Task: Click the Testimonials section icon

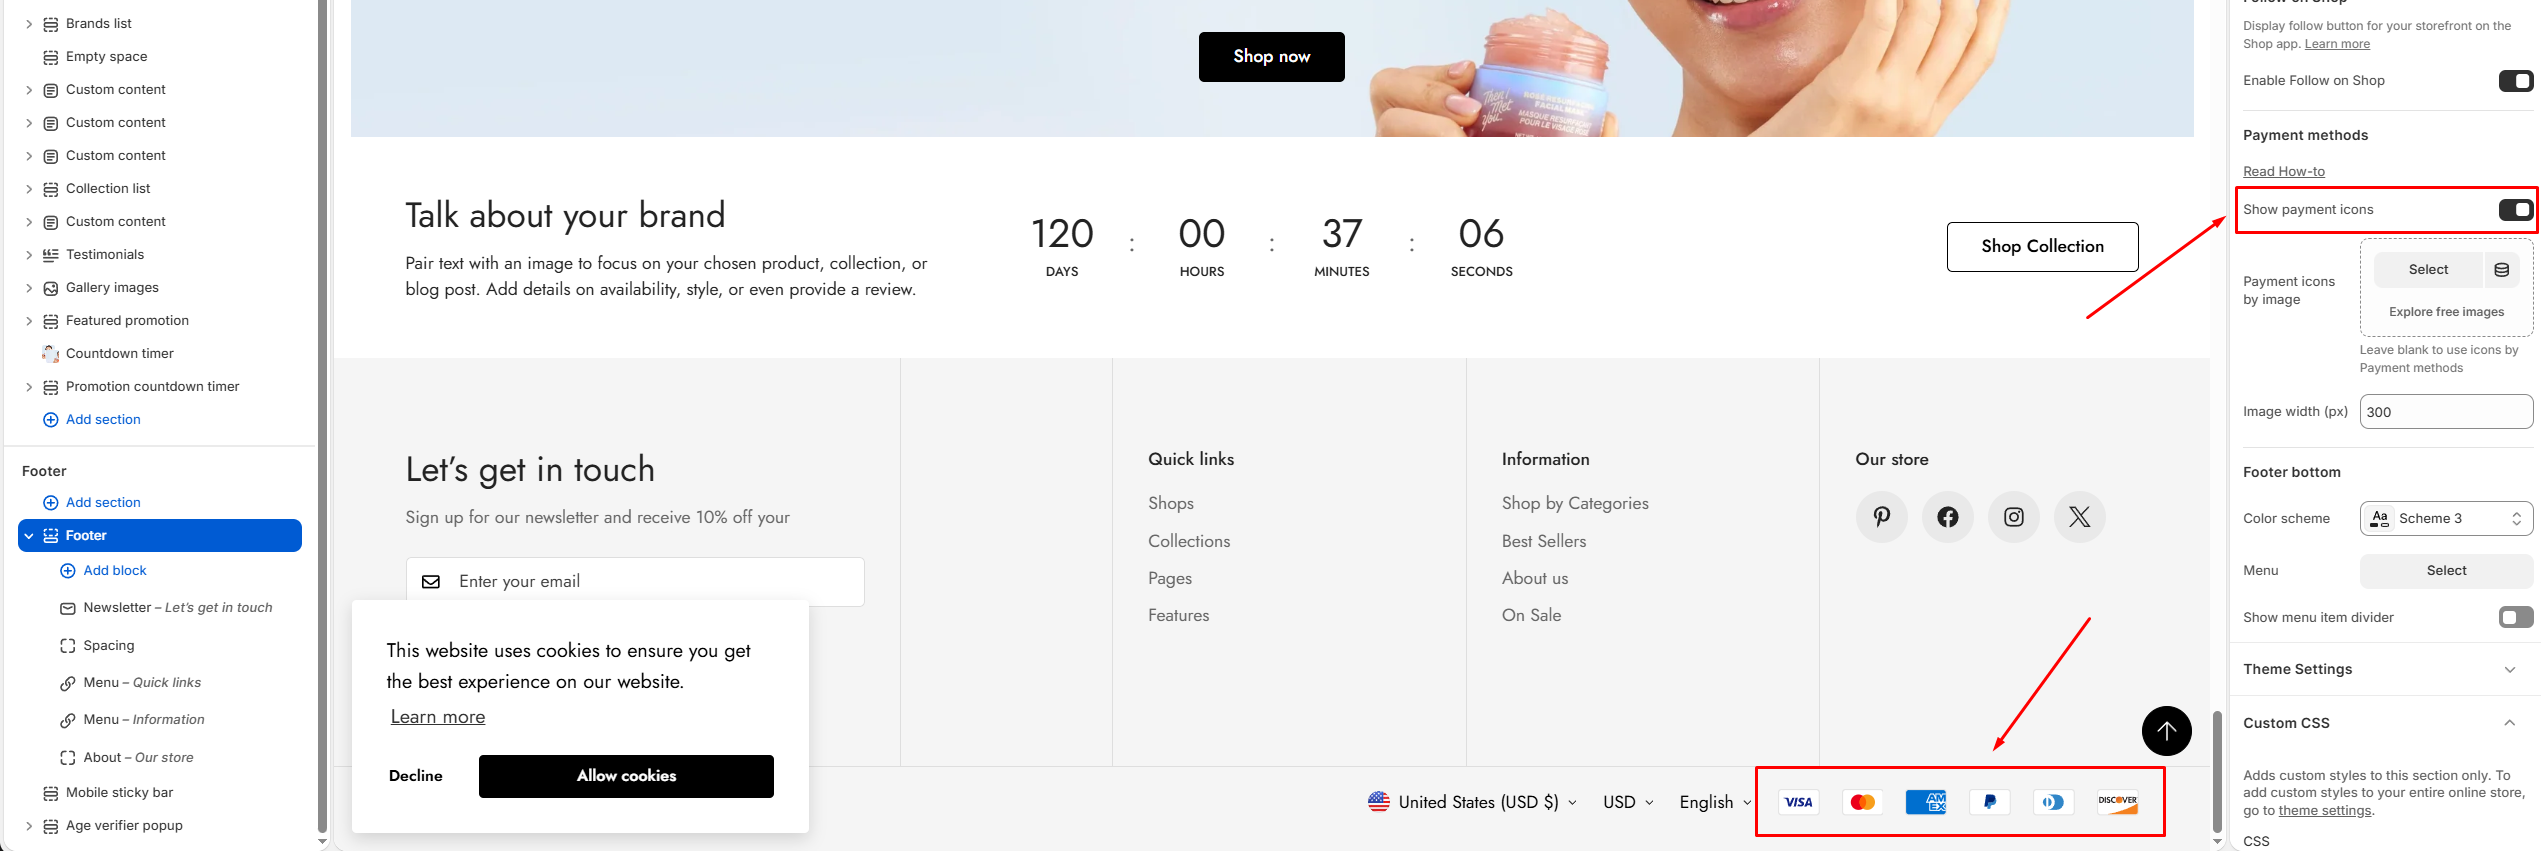Action: click(x=51, y=255)
